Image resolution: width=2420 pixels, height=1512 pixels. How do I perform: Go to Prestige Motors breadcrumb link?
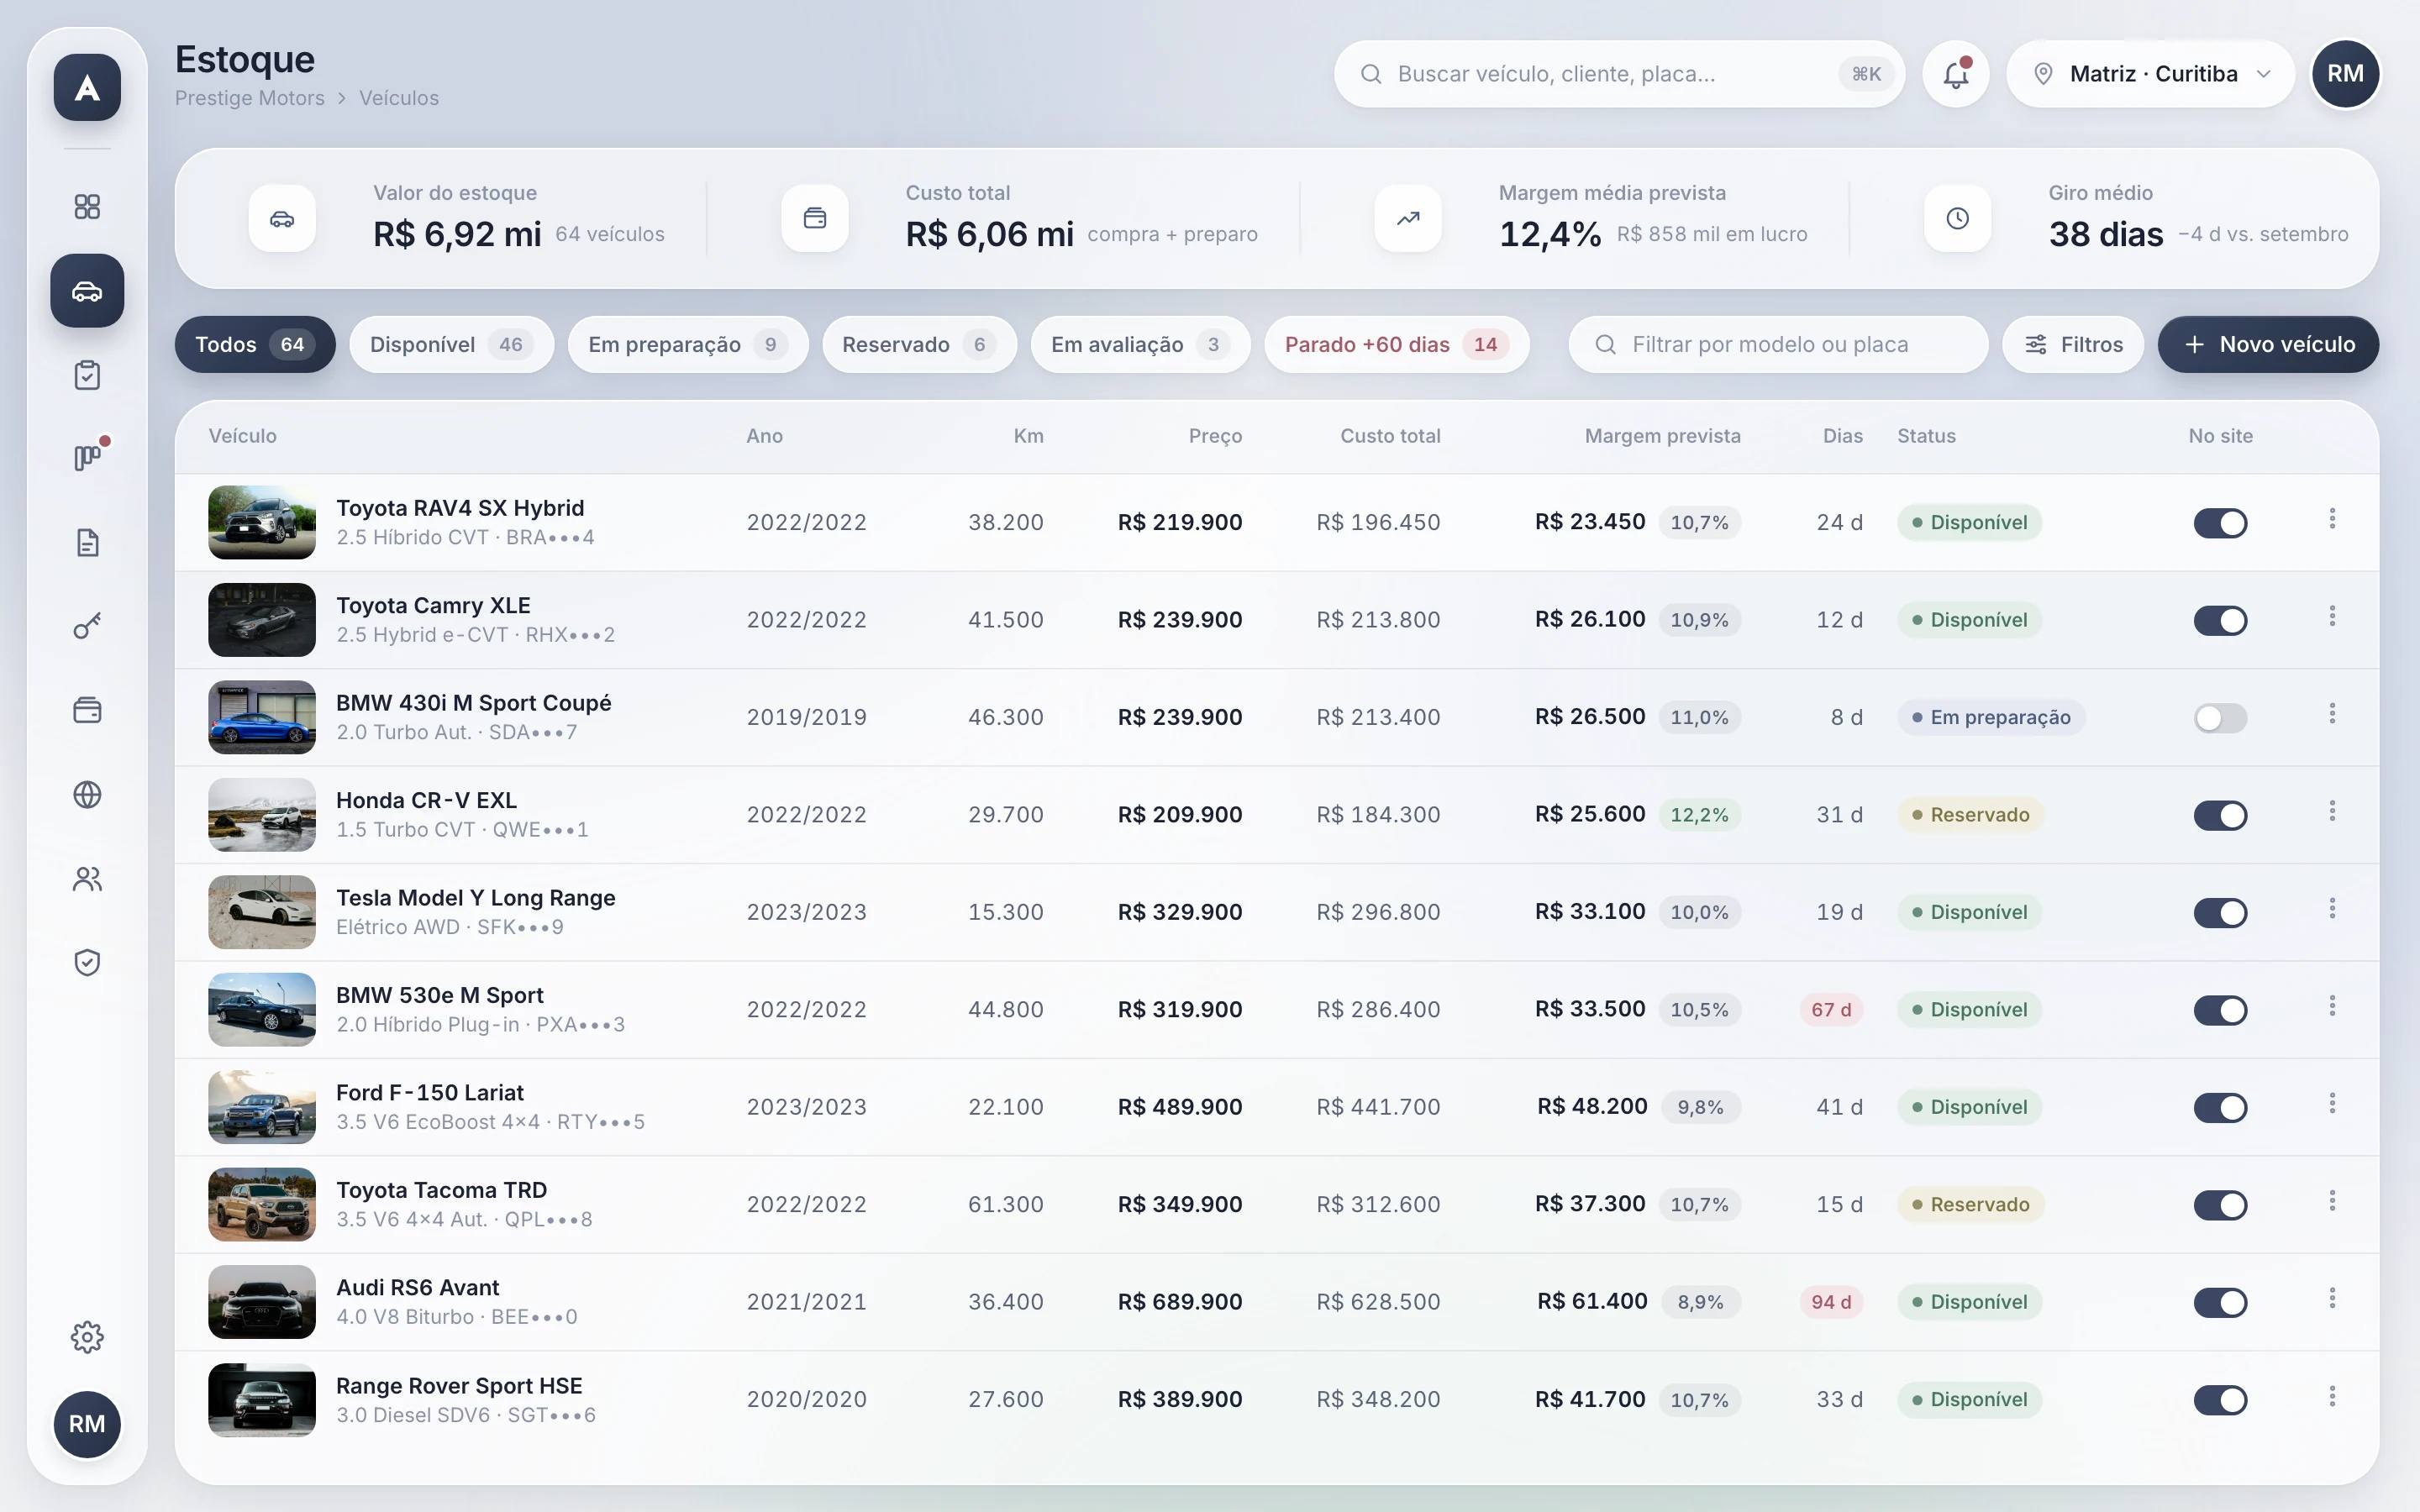(250, 98)
